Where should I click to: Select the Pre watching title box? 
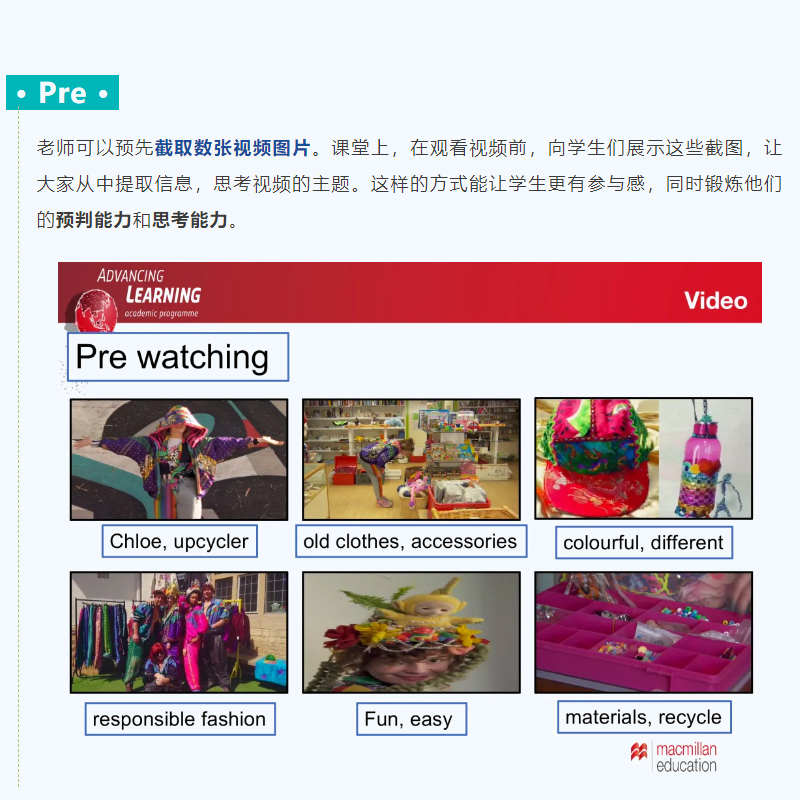click(x=178, y=357)
